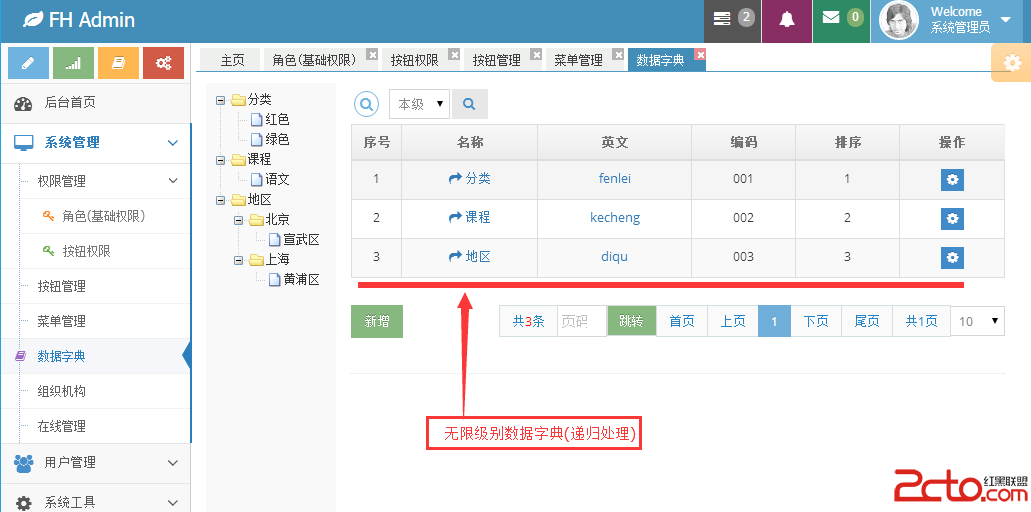Viewport: 1031px width, 512px height.
Task: Expand the 用户管理 sidebar menu
Action: tap(95, 463)
